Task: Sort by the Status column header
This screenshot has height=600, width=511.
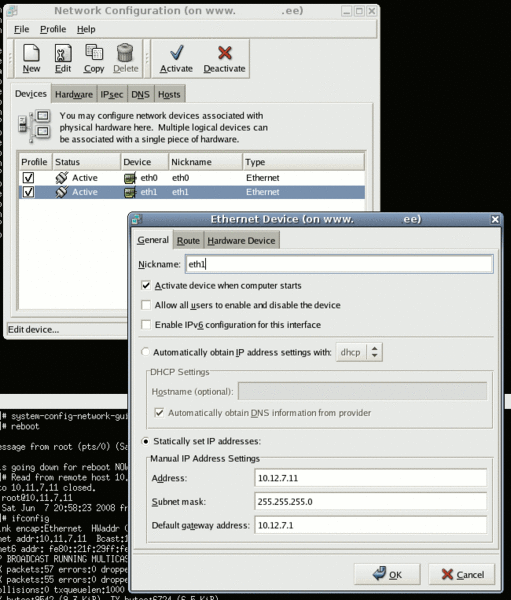Action: 86,162
